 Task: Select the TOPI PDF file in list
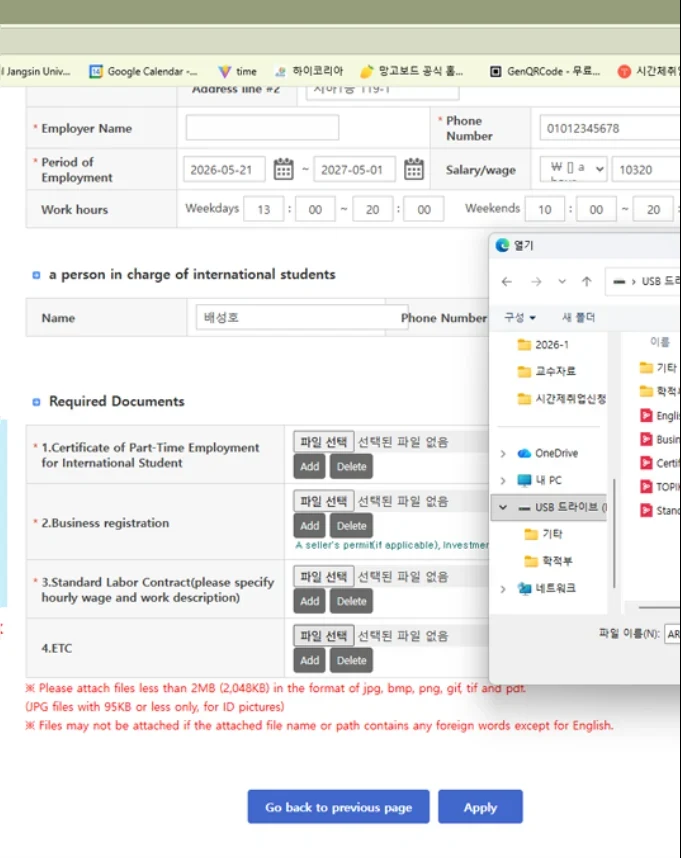(660, 486)
